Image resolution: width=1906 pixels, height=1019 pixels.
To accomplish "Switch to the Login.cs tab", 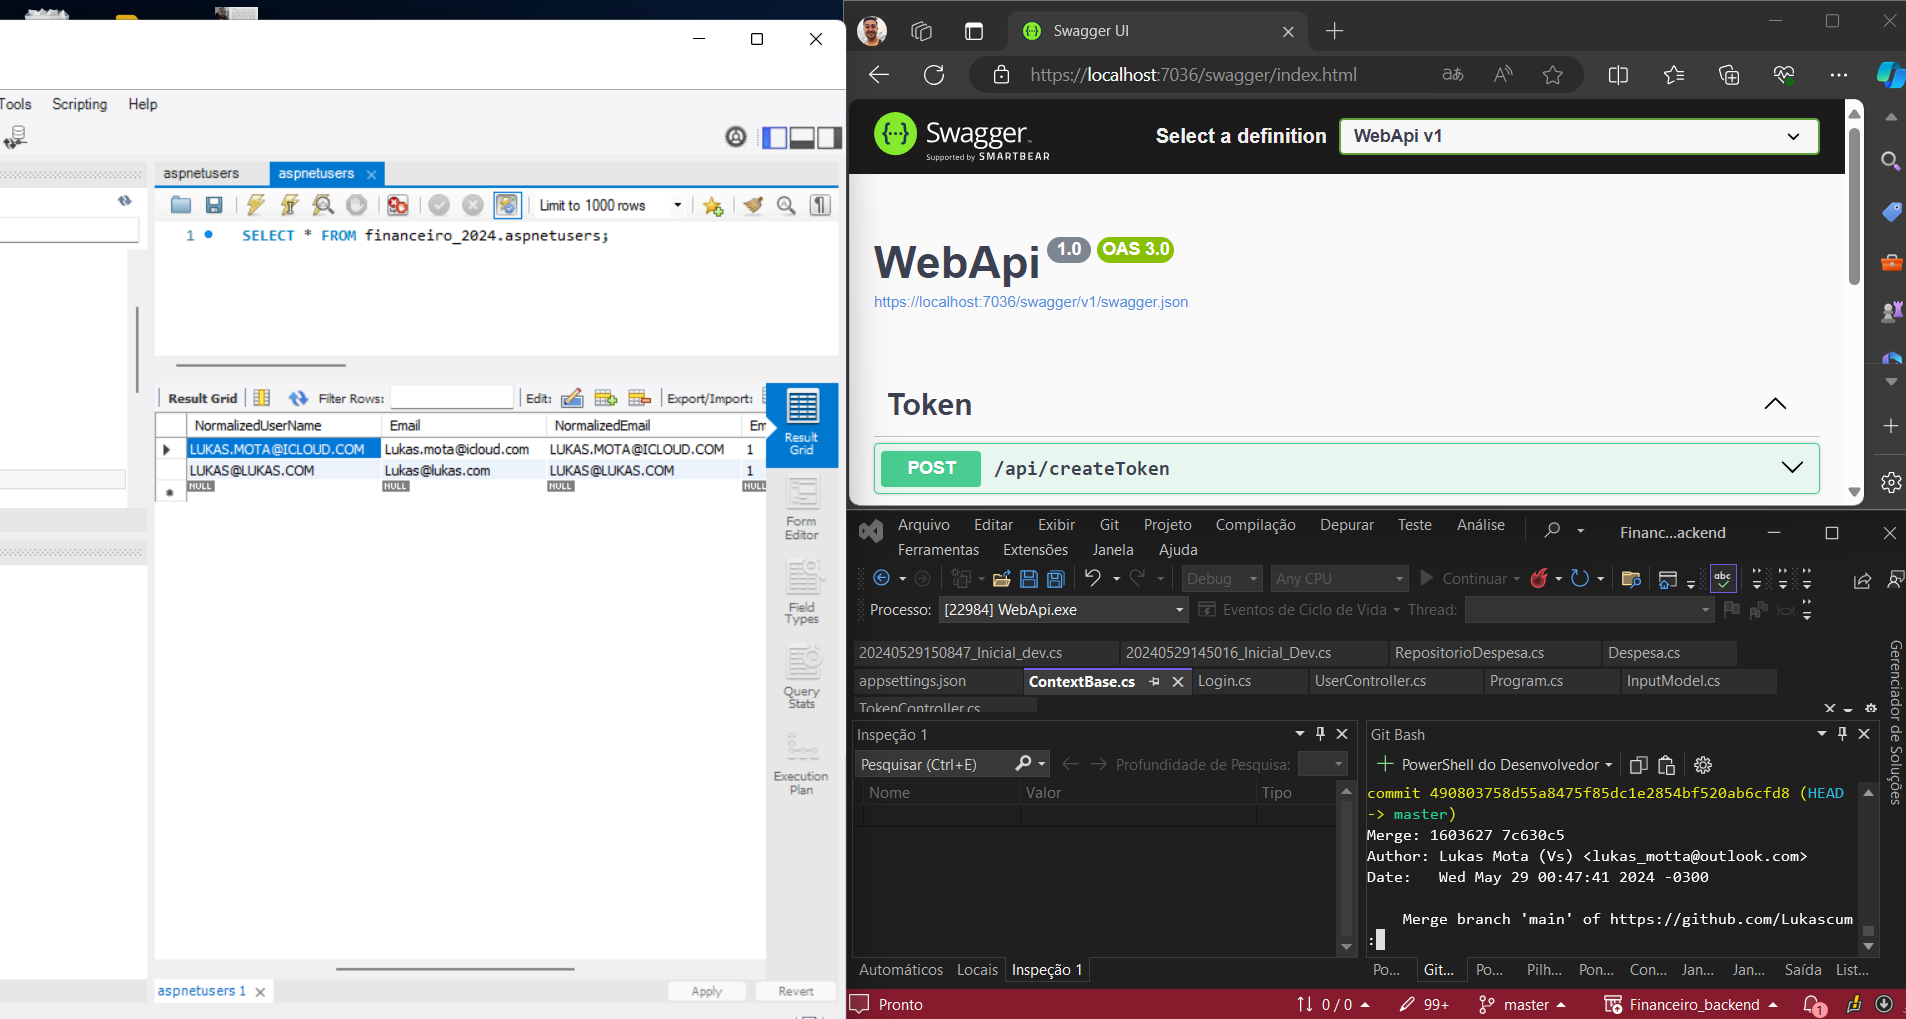I will (x=1227, y=681).
